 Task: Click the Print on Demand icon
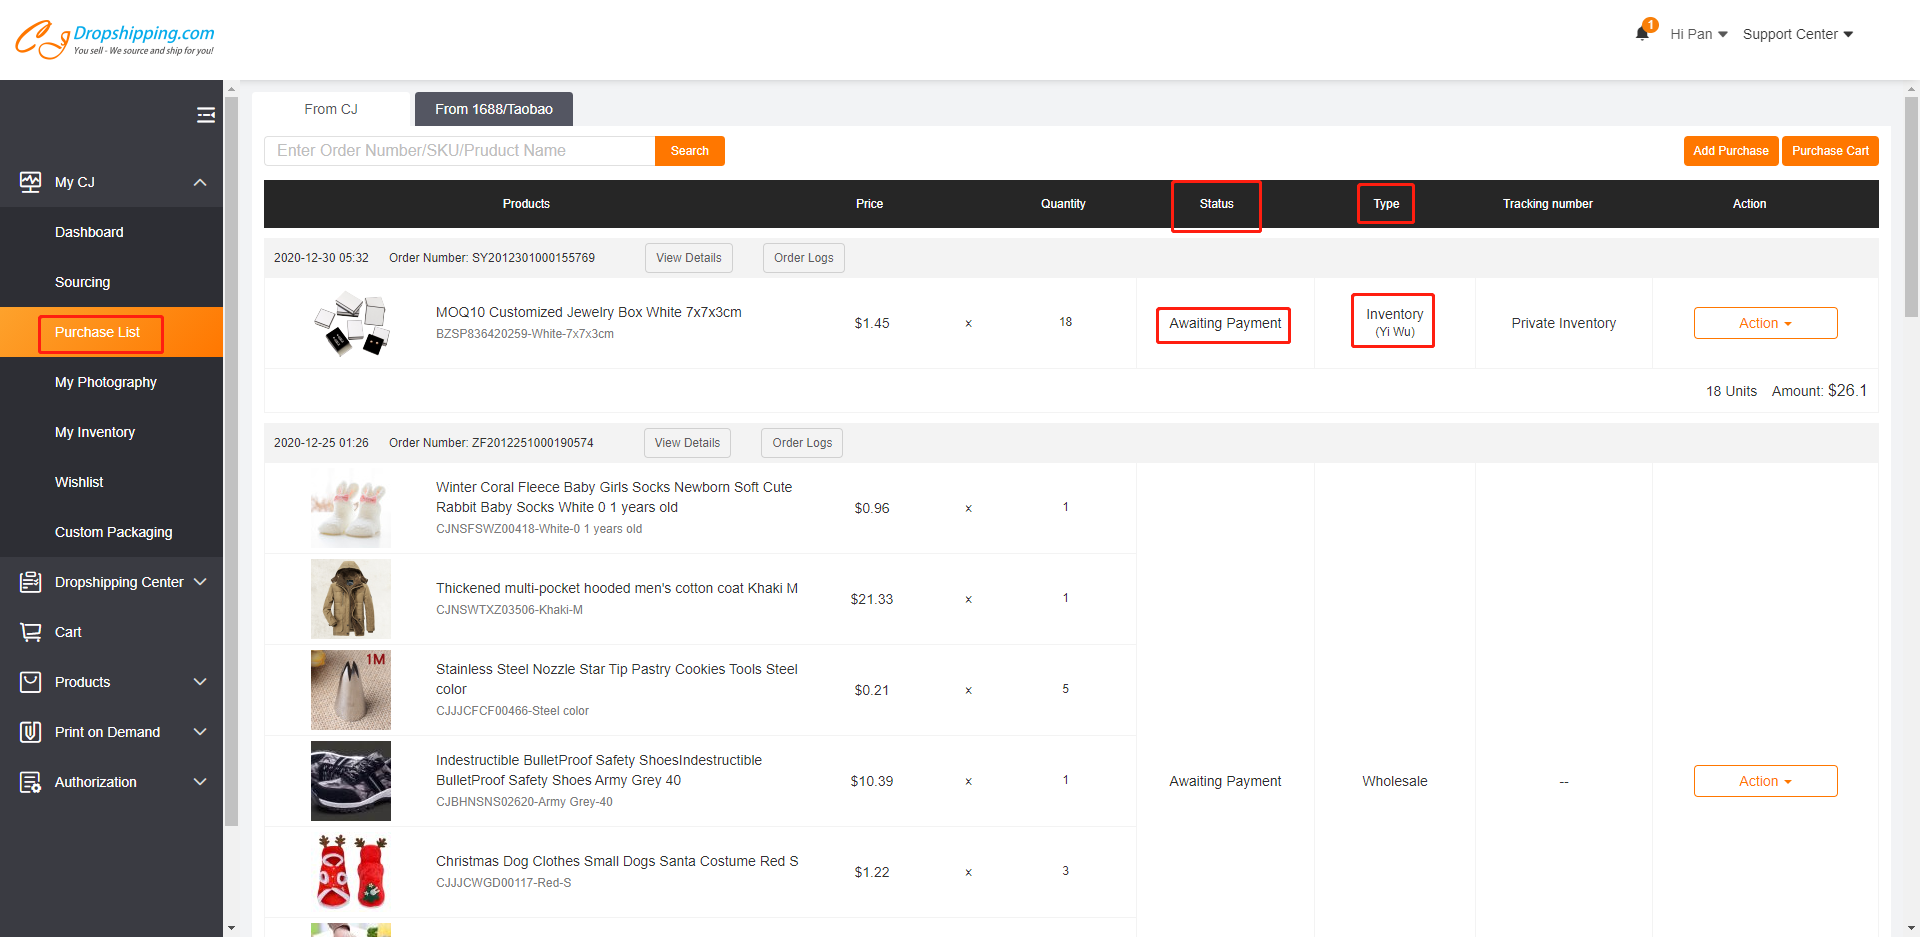[x=31, y=732]
